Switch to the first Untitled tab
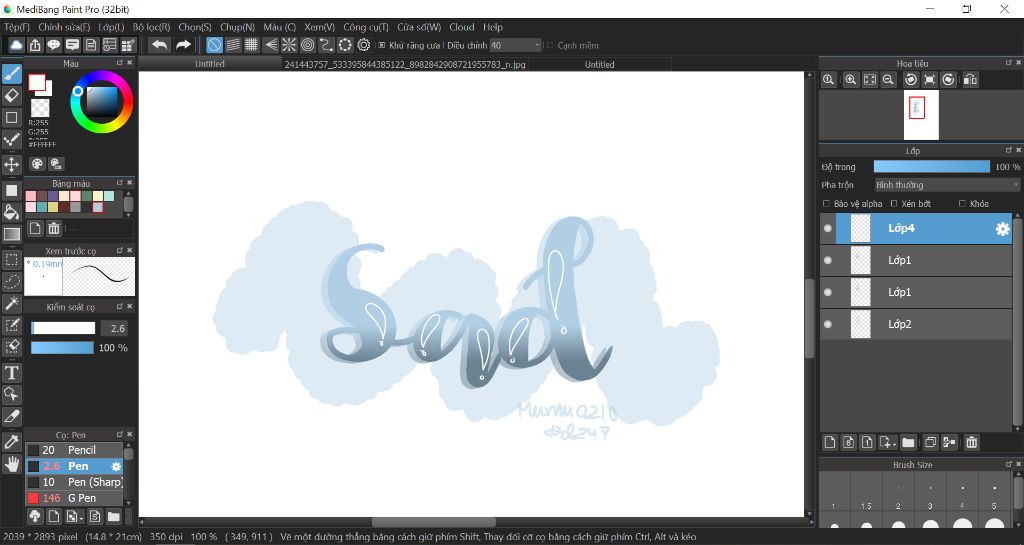The height and width of the screenshot is (545, 1024). [210, 64]
